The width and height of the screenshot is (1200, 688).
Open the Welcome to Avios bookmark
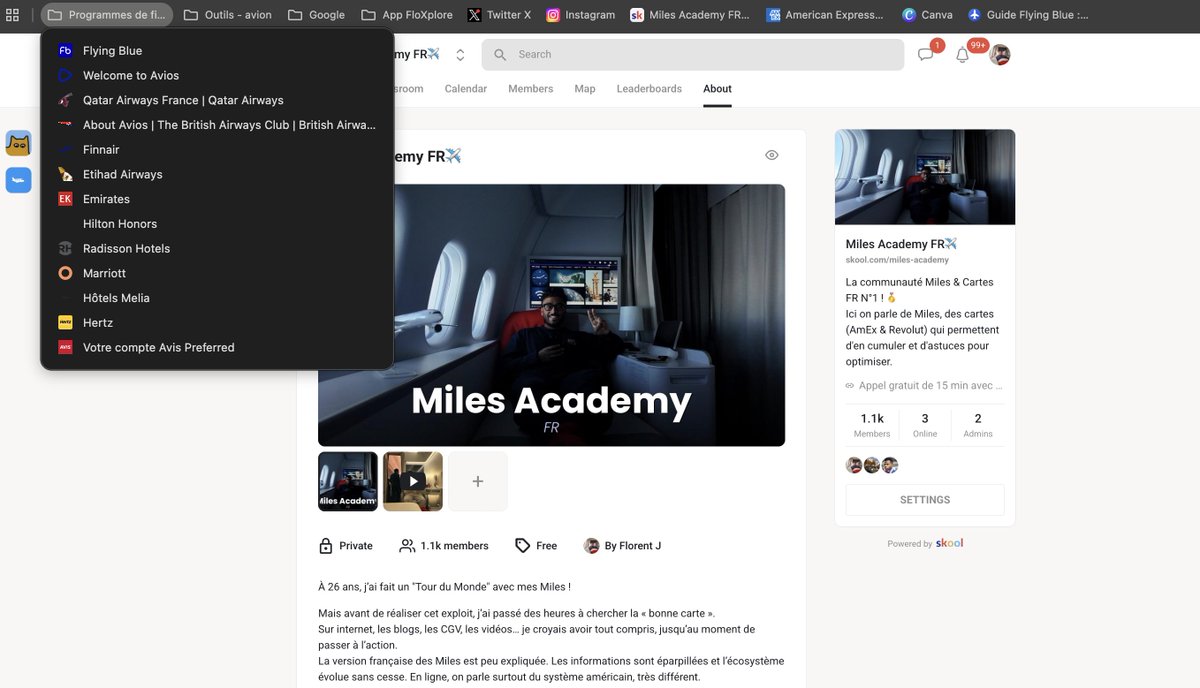point(216,75)
